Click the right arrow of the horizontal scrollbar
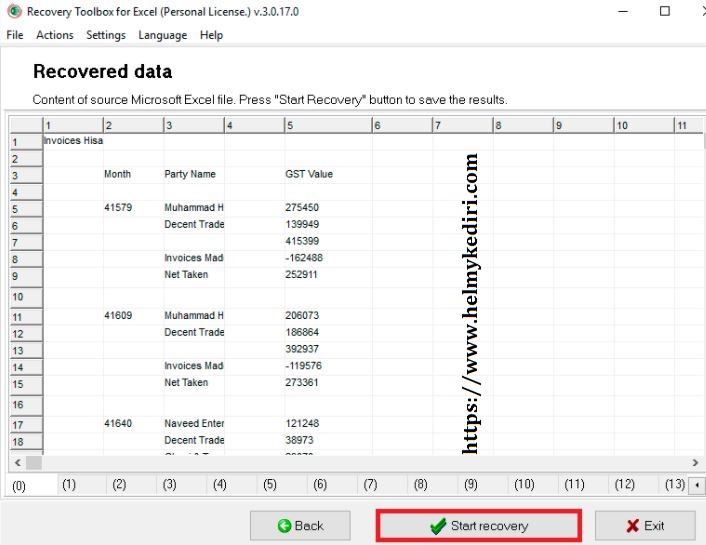Image resolution: width=706 pixels, height=545 pixels. 695,463
